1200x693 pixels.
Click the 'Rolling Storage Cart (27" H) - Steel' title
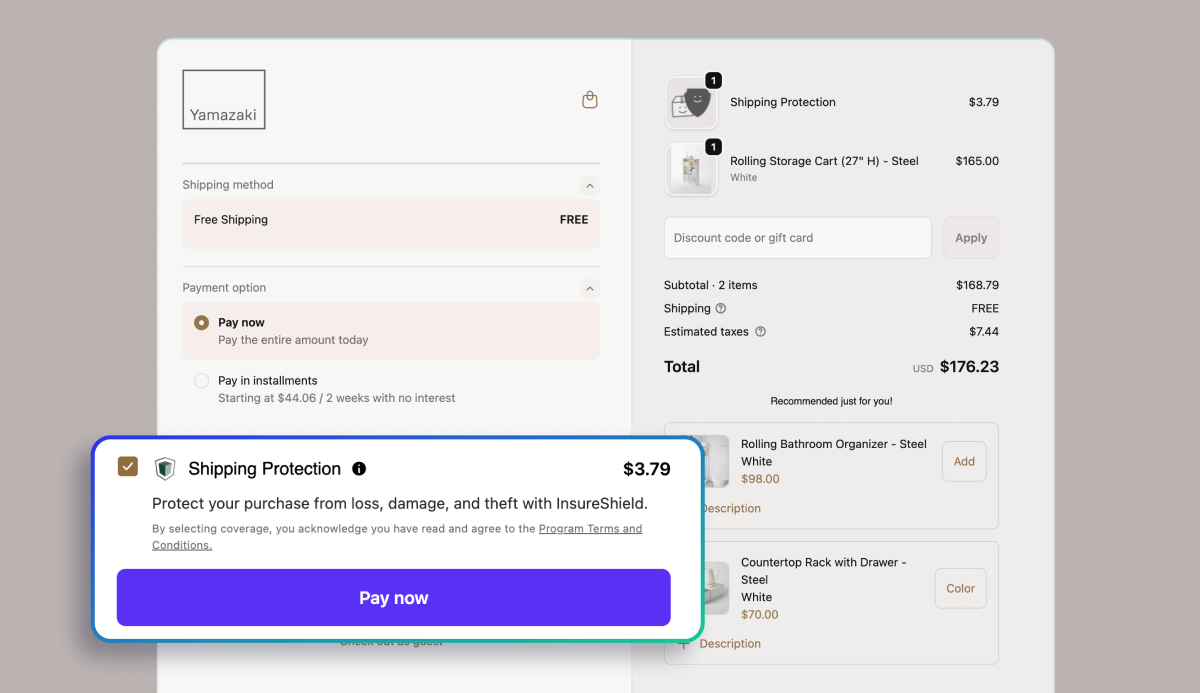click(x=824, y=161)
